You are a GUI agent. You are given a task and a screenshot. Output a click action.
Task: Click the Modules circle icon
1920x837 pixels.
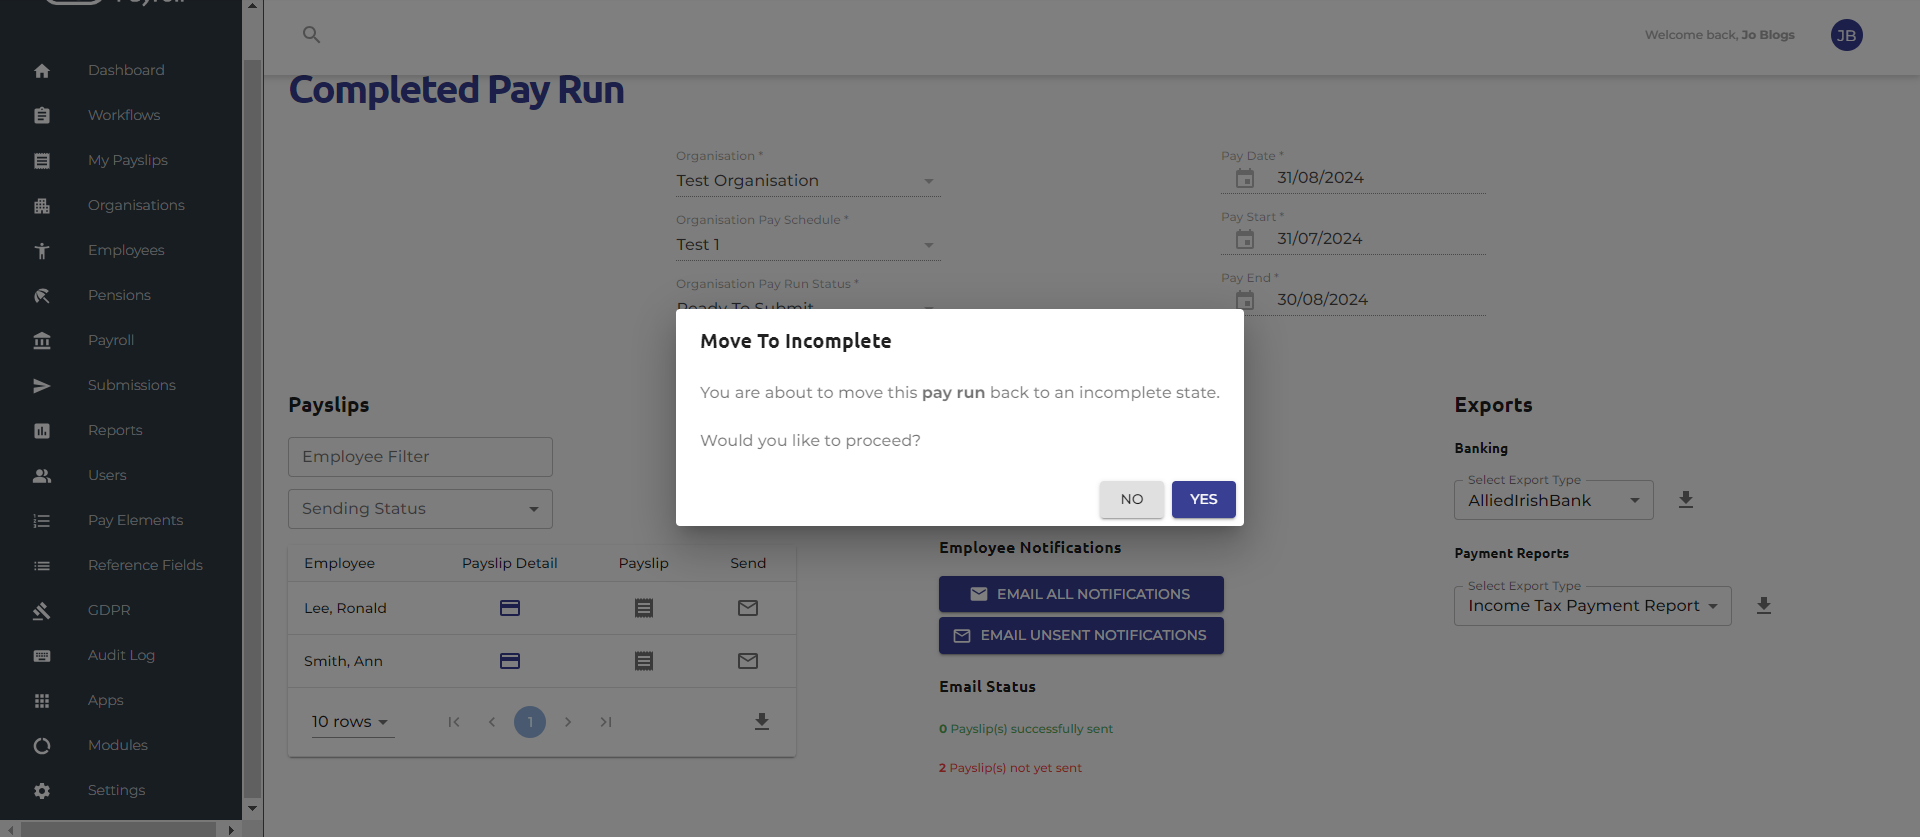click(42, 746)
